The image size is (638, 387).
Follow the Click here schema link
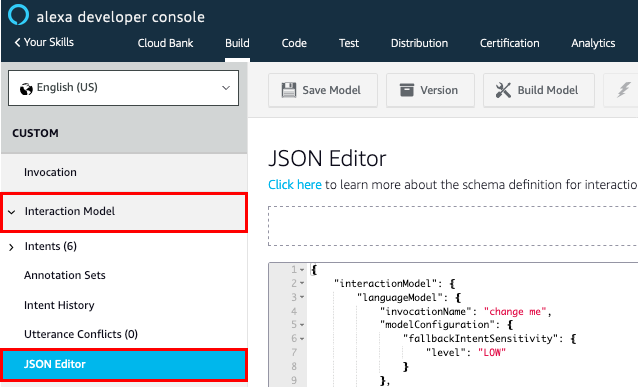click(x=295, y=185)
